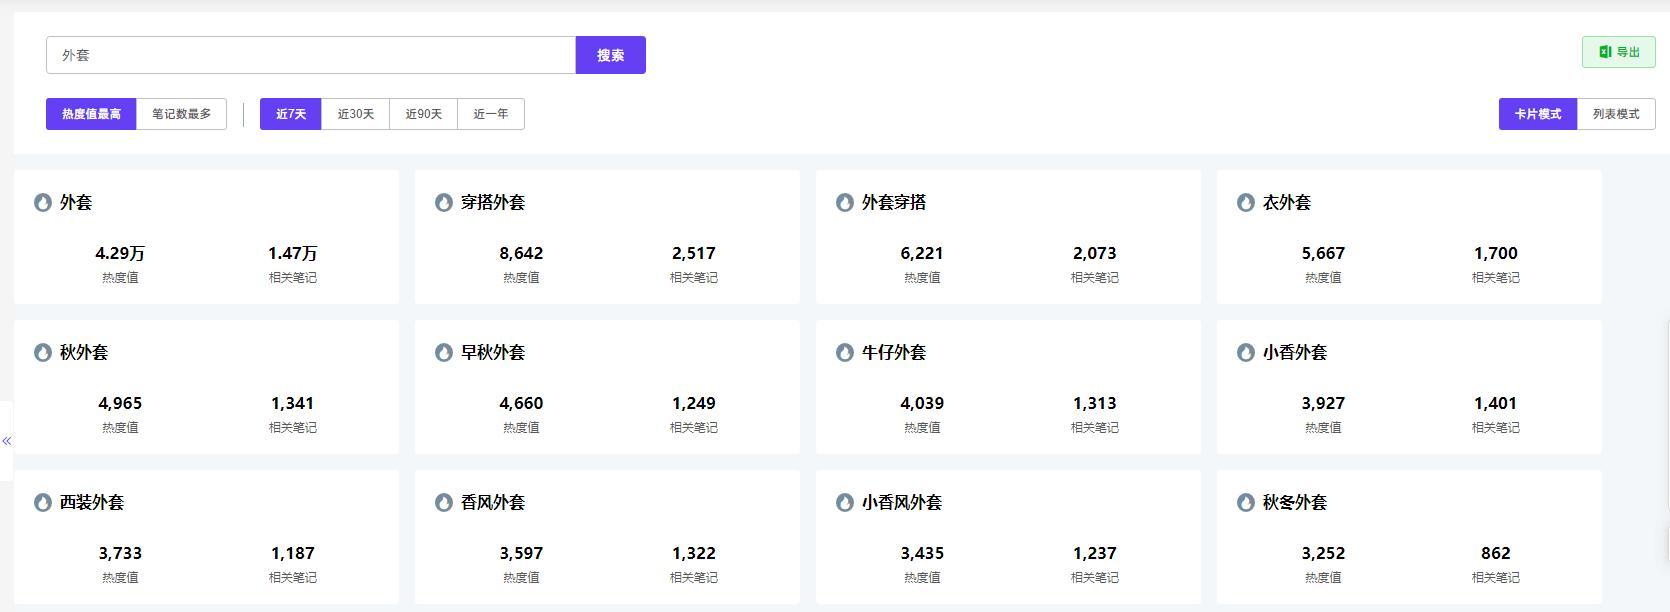The image size is (1670, 612).
Task: Click heat value 4,660
Action: (x=521, y=403)
